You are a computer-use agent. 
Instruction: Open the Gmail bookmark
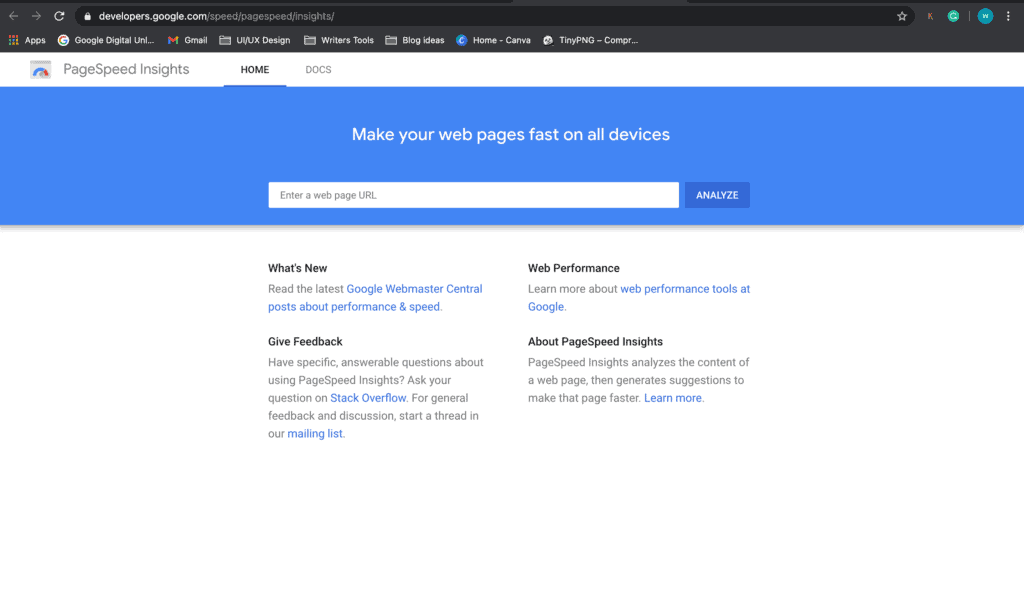(x=187, y=40)
